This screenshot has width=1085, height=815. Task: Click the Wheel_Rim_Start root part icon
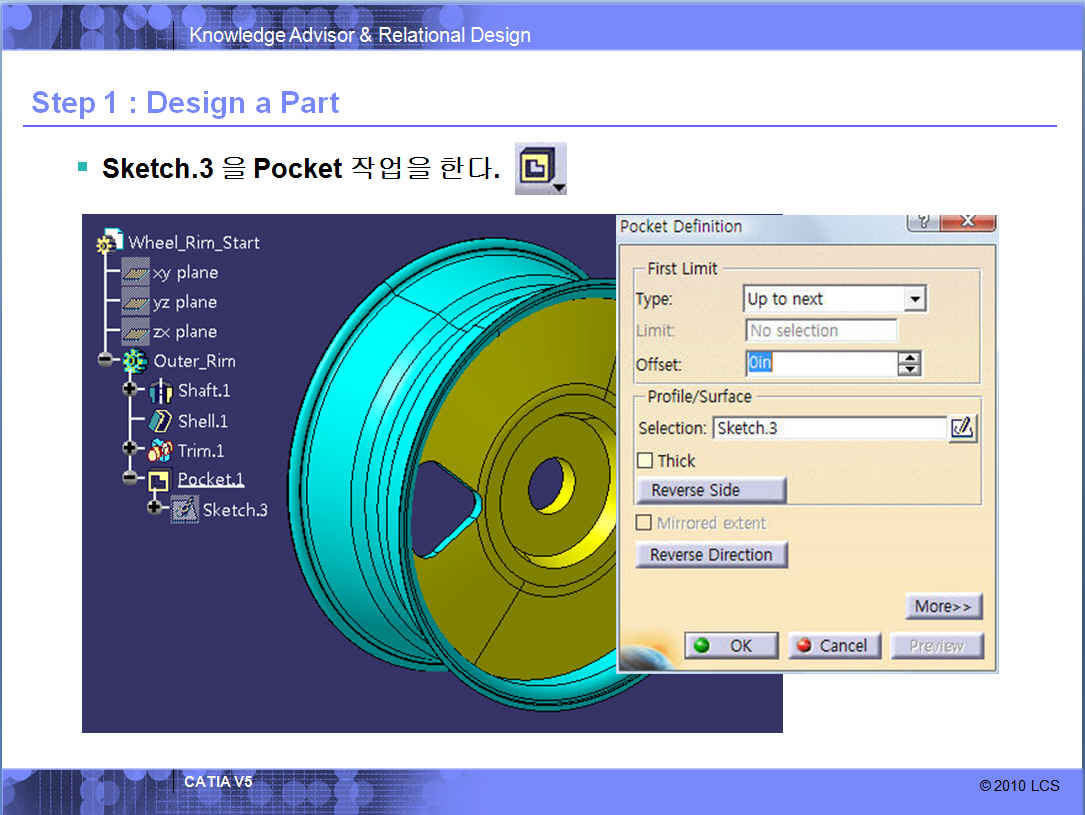[106, 243]
